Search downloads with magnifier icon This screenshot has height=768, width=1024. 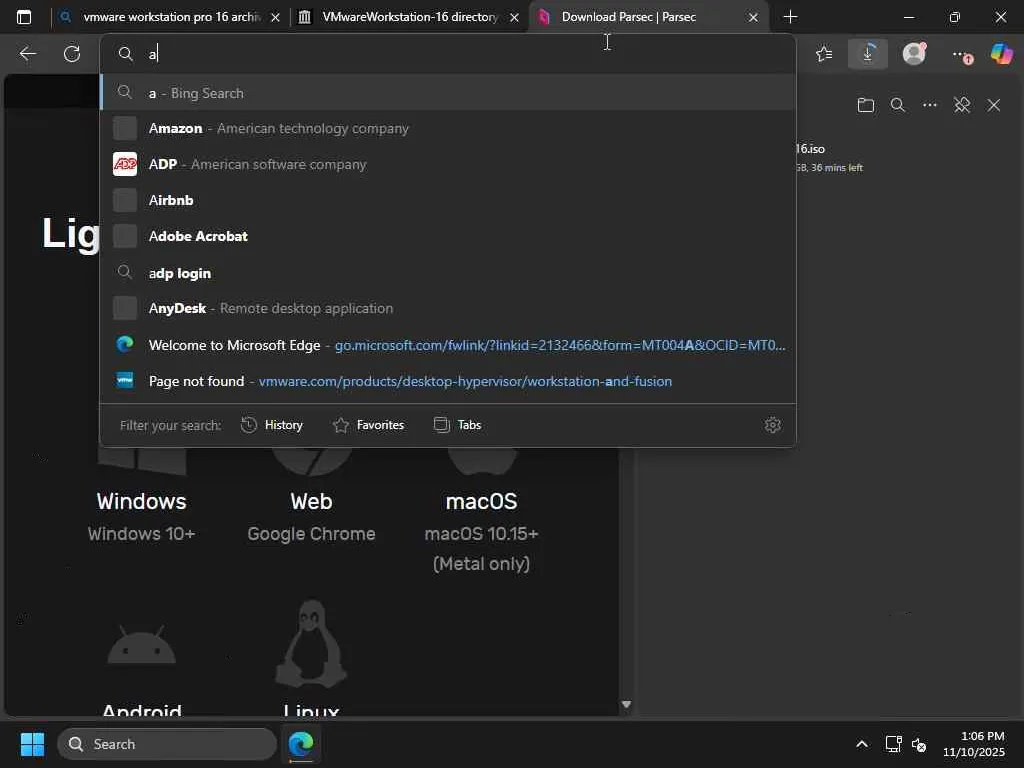[x=898, y=105]
